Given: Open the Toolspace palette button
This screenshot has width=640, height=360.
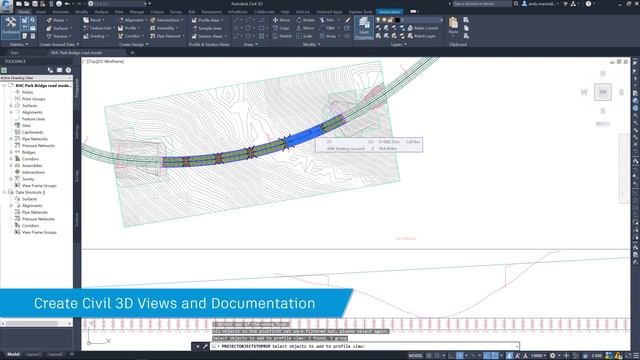Looking at the screenshot, I should [x=11, y=27].
